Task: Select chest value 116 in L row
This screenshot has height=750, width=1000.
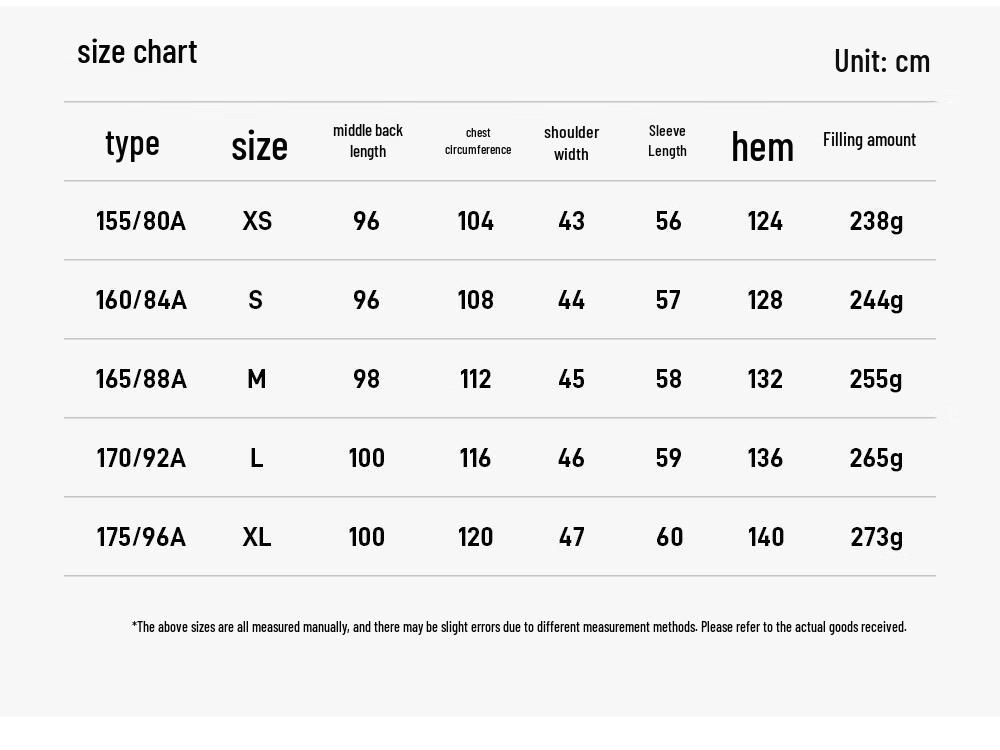Action: coord(475,458)
